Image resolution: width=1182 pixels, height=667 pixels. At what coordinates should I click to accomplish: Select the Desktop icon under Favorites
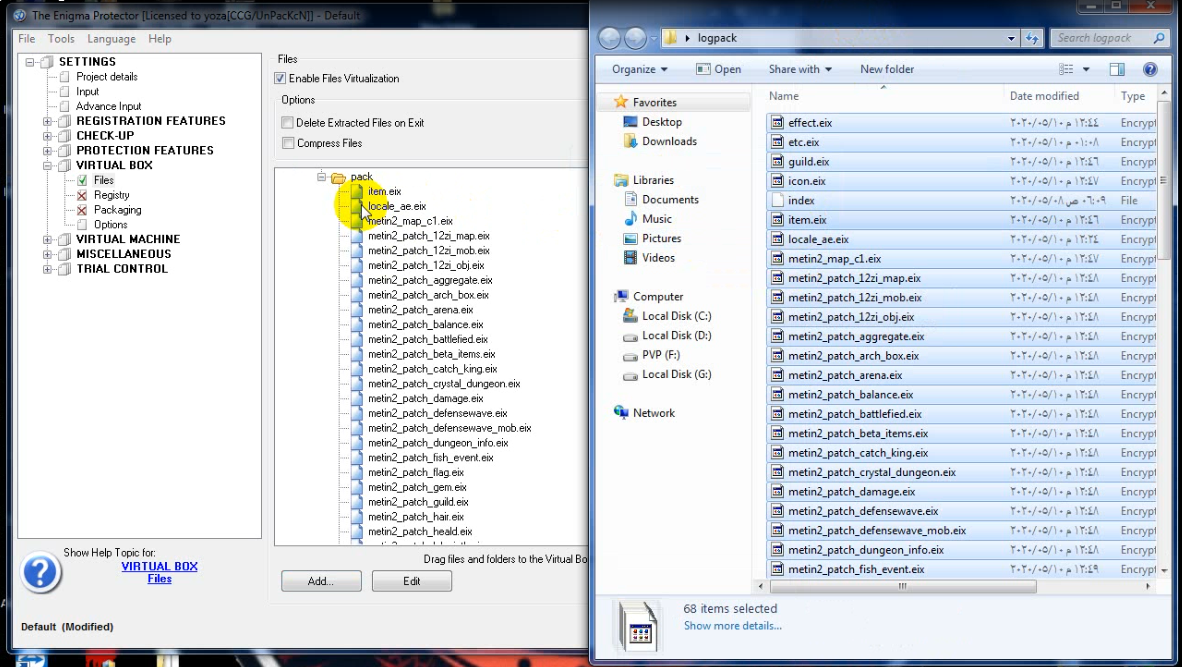click(630, 122)
